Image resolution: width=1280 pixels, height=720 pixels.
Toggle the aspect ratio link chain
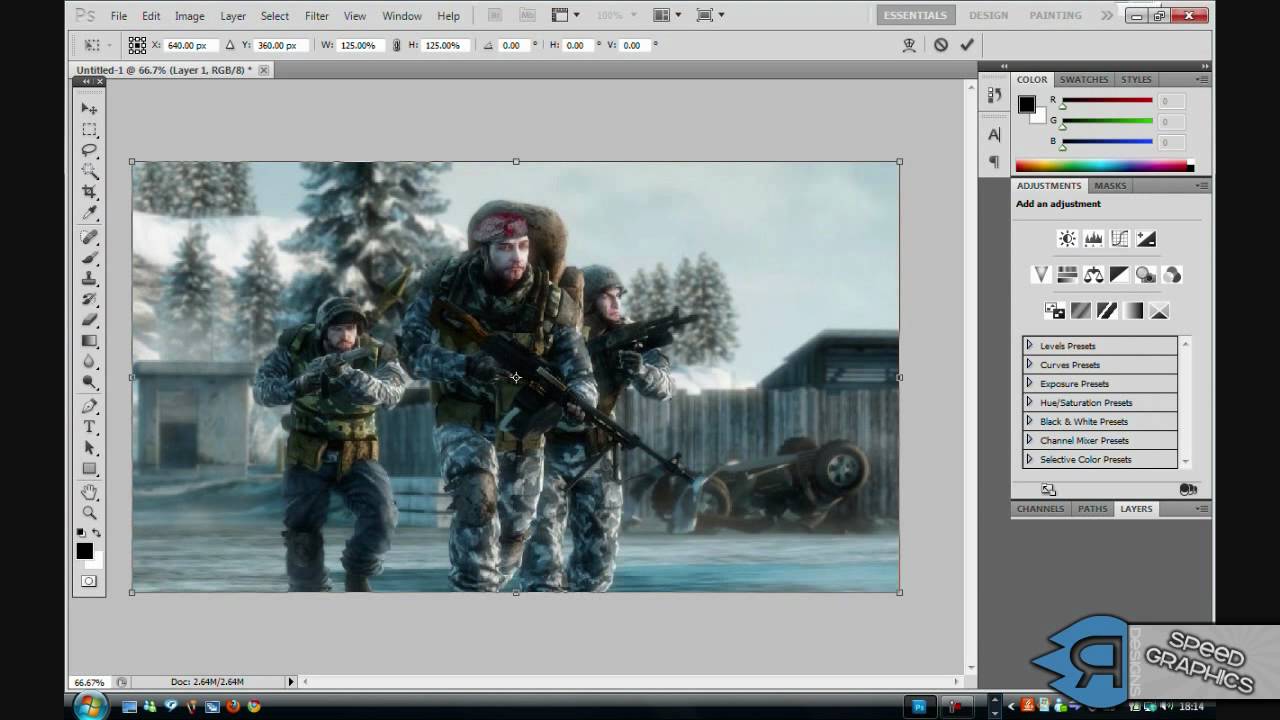click(x=397, y=45)
